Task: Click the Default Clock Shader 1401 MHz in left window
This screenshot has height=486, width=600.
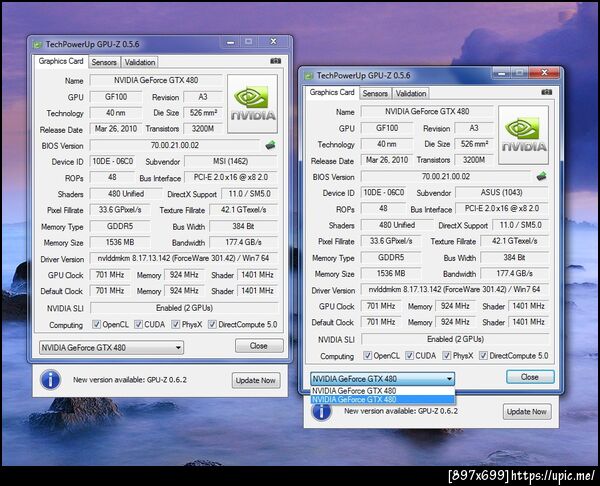Action: click(x=257, y=291)
